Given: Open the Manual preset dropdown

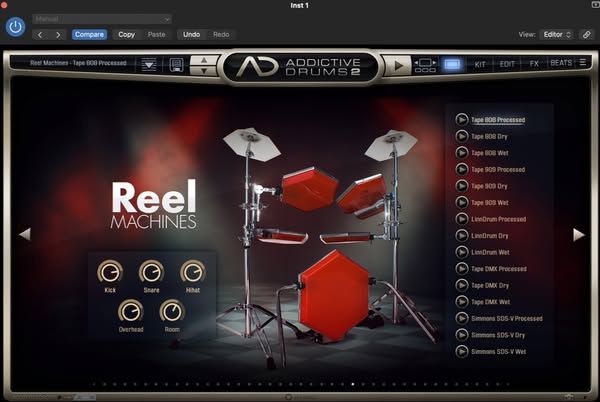Looking at the screenshot, I should (101, 18).
